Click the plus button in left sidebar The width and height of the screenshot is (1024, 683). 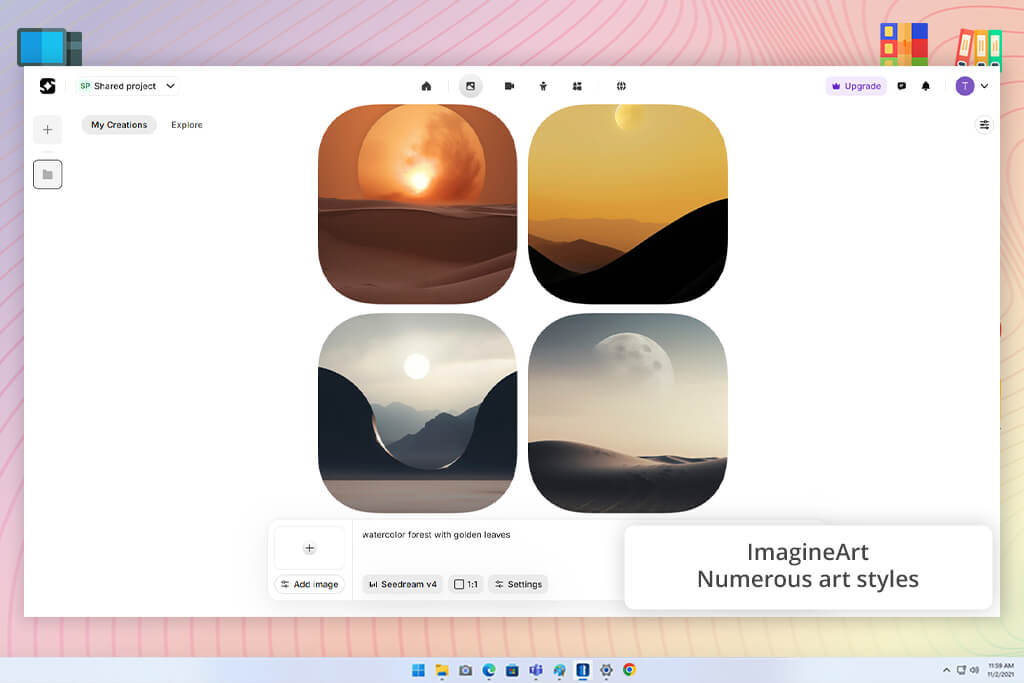coord(48,129)
